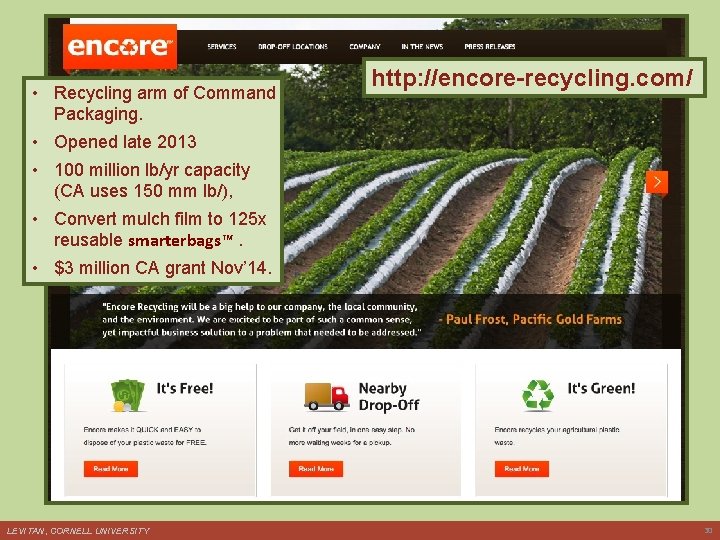
Task: Click the encore logo
Action: point(120,47)
